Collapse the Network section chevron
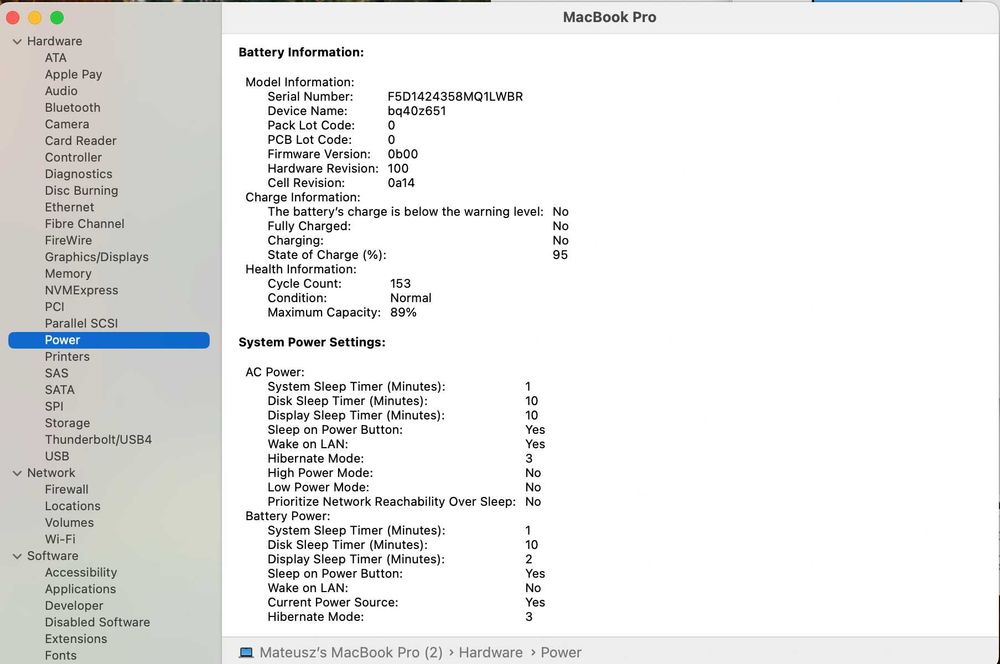The image size is (1000, 664). (17, 473)
